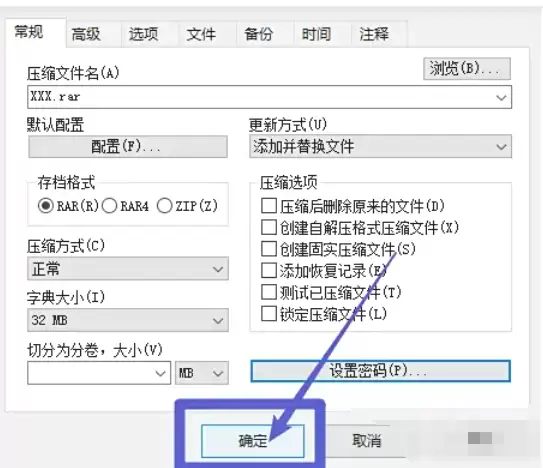Open the MB volume unit dropdown

click(202, 373)
